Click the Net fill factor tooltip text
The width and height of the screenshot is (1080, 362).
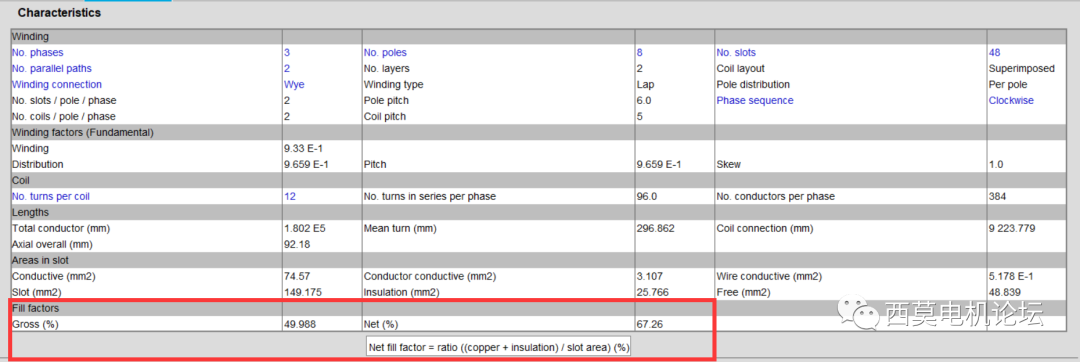coord(499,348)
